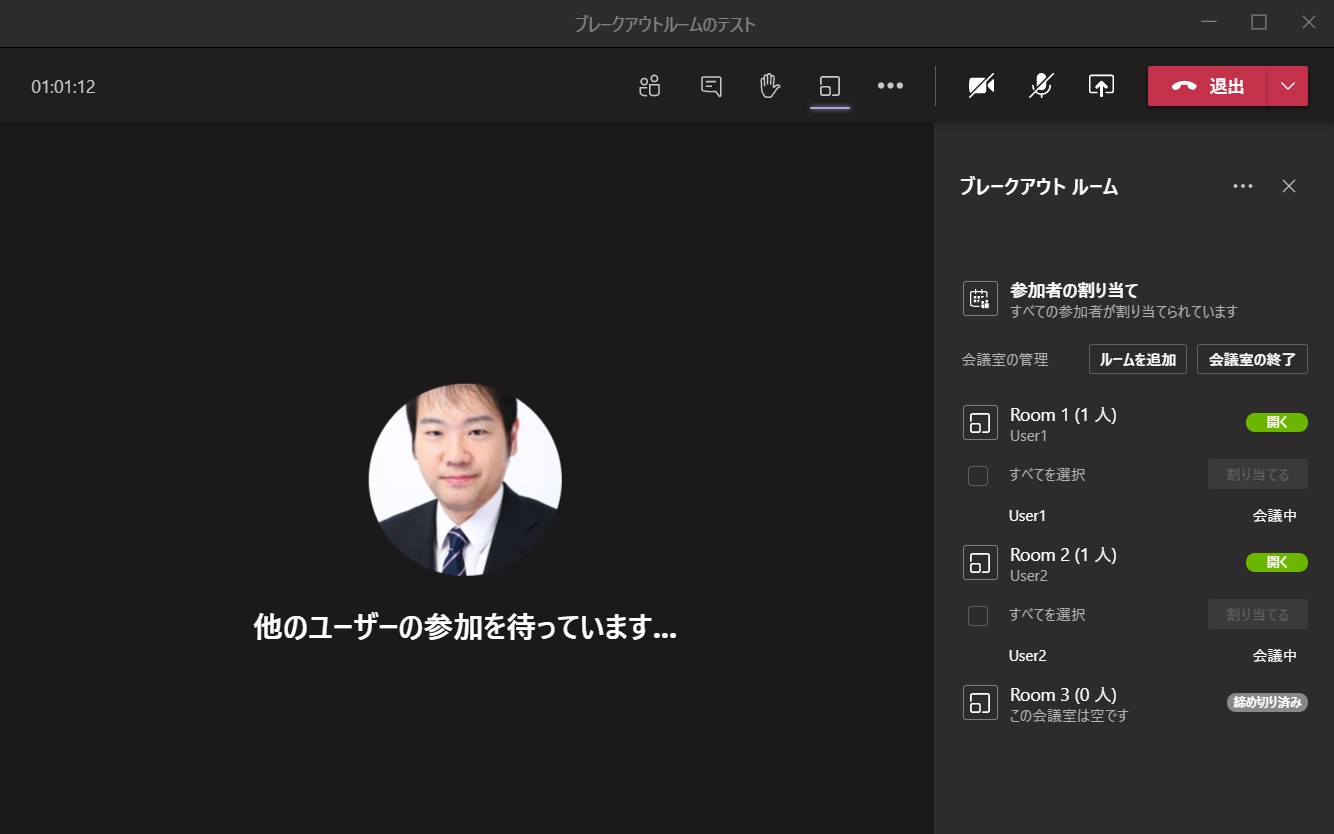Expand the 退出 dropdown arrow
This screenshot has width=1334, height=834.
1288,86
